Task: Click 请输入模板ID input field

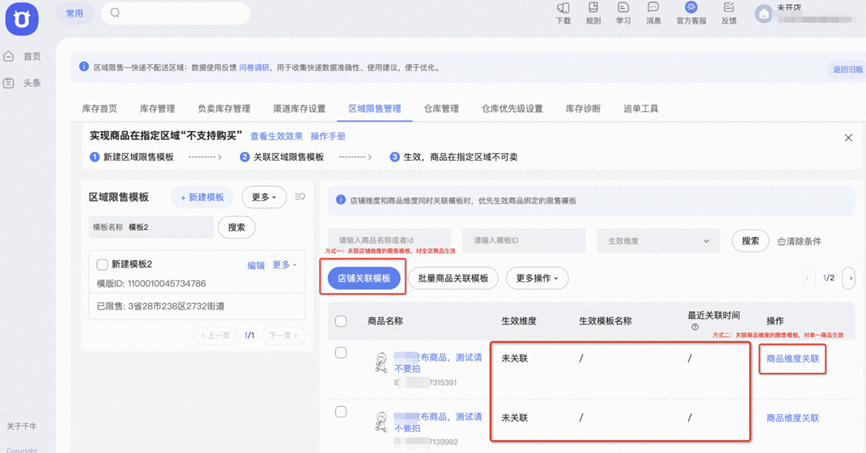Action: [524, 240]
